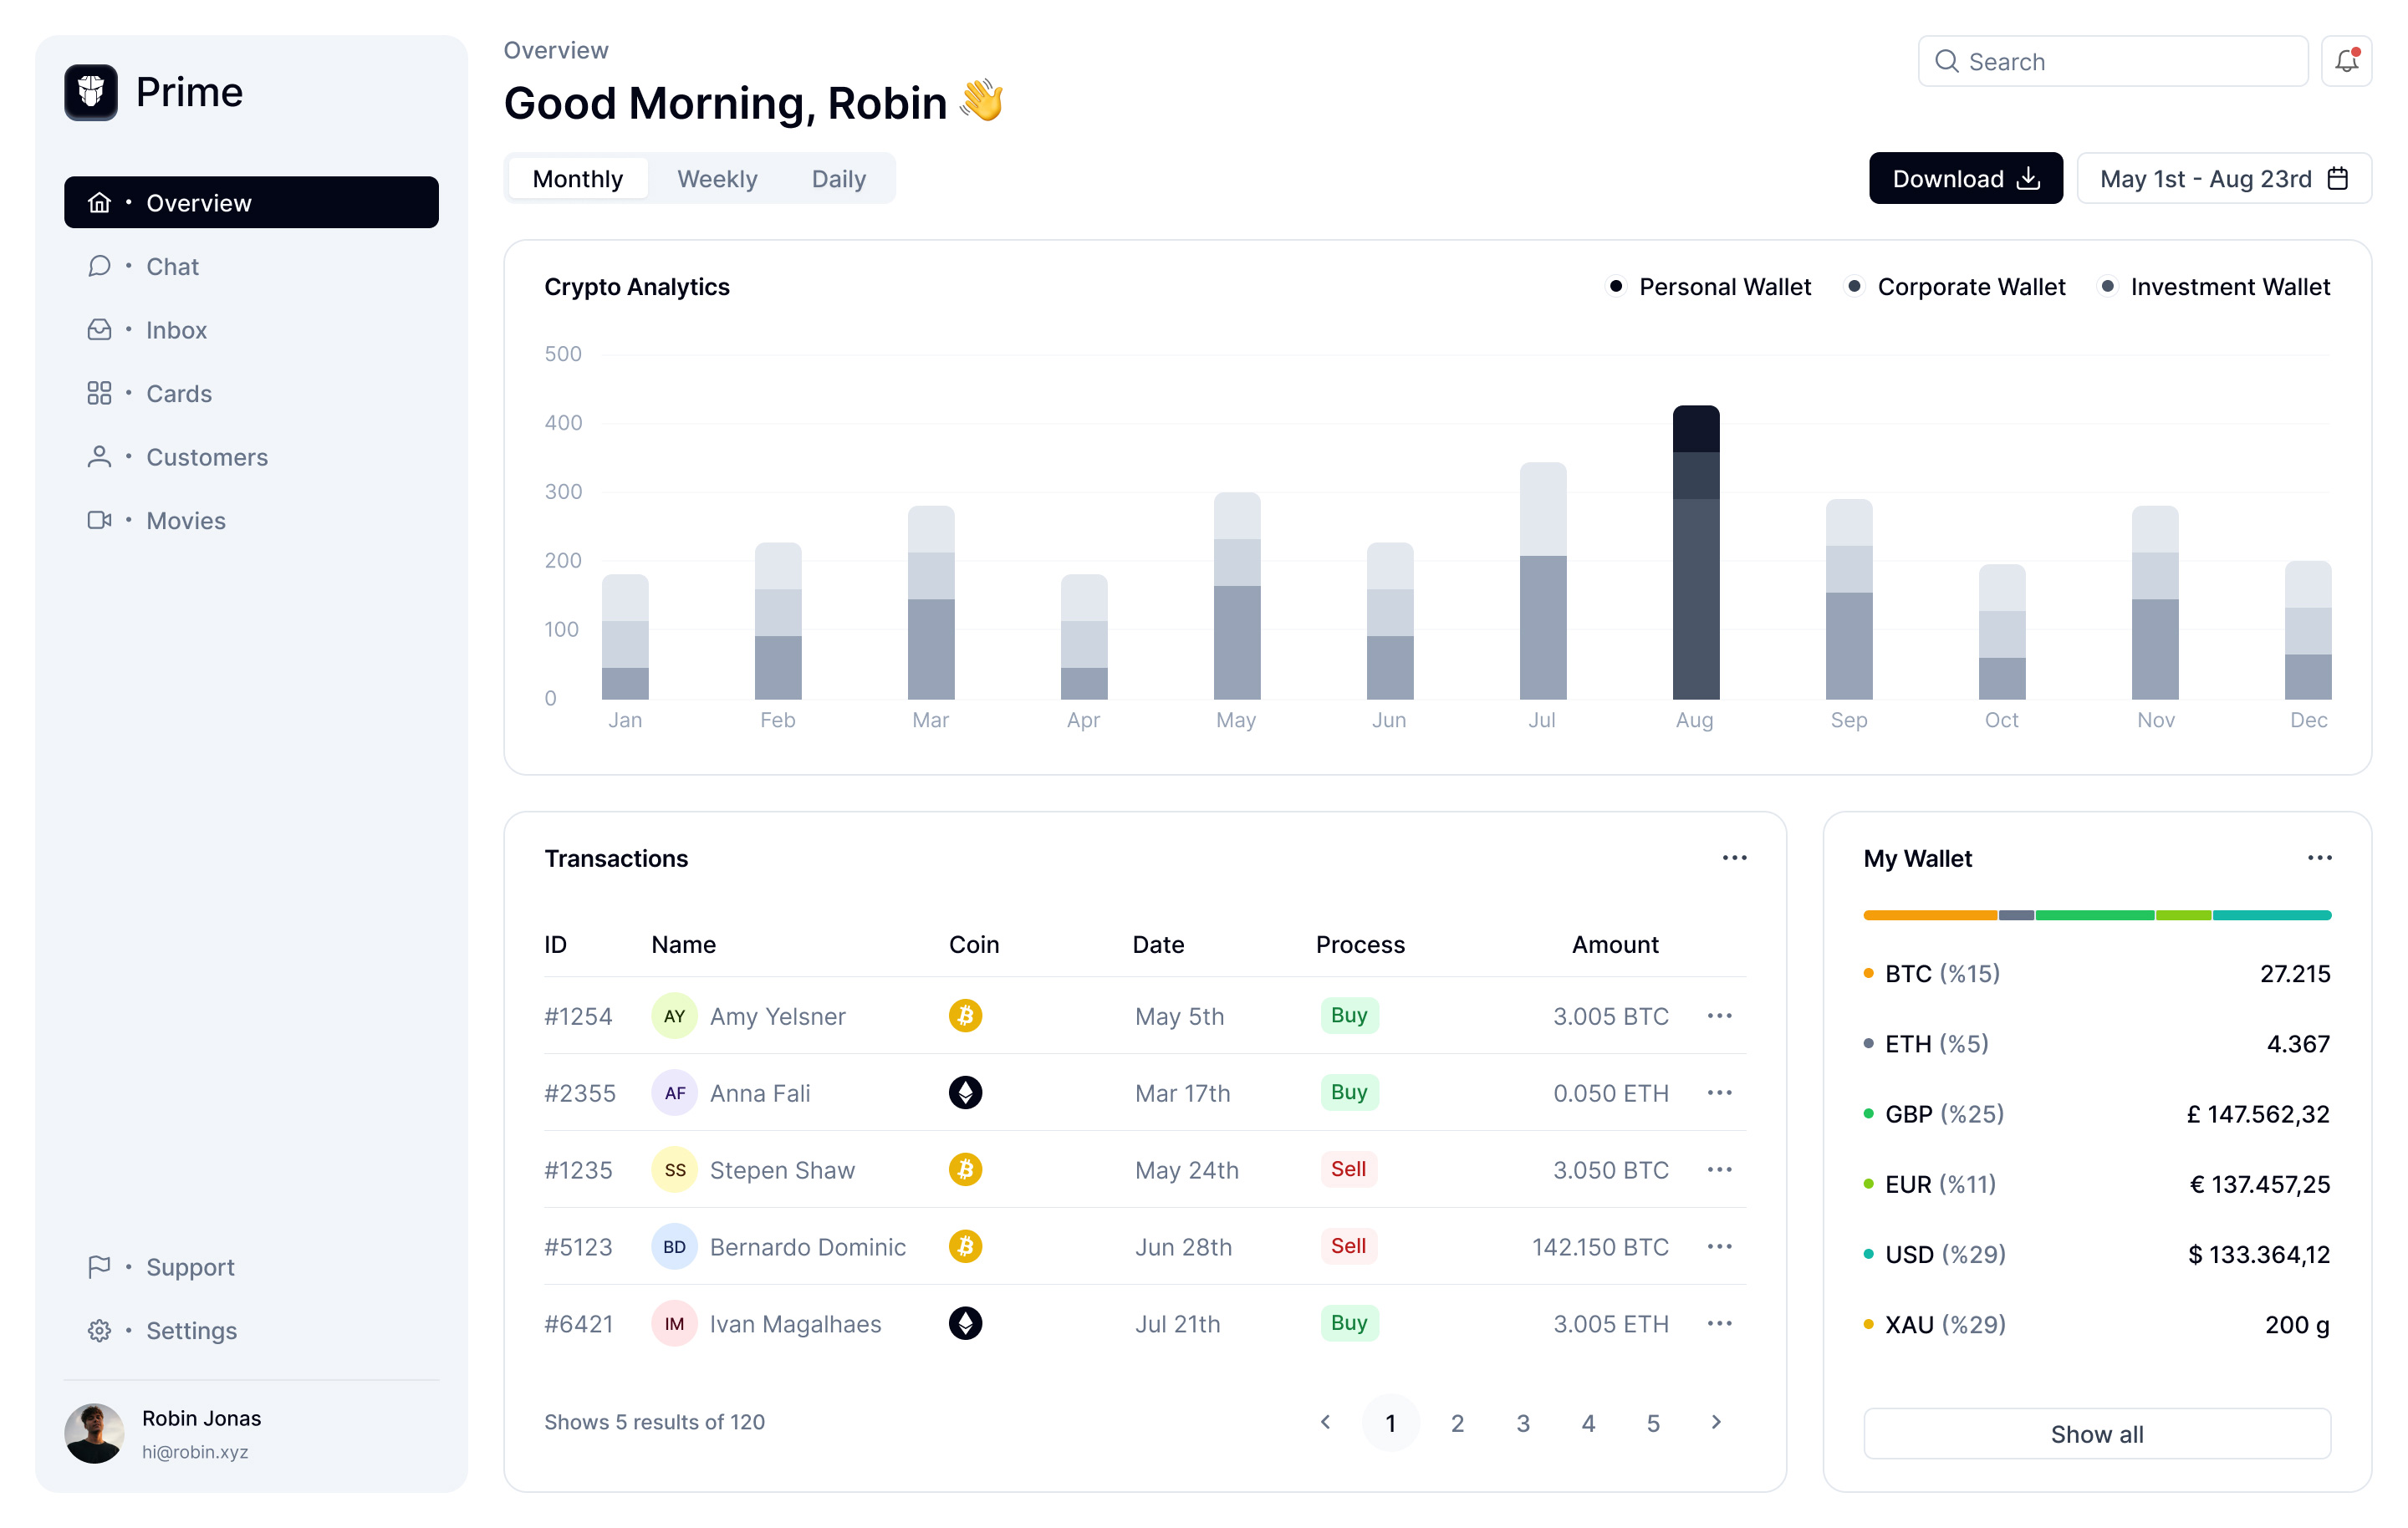Click the Search input field
This screenshot has height=1528, width=2408.
[x=2112, y=61]
